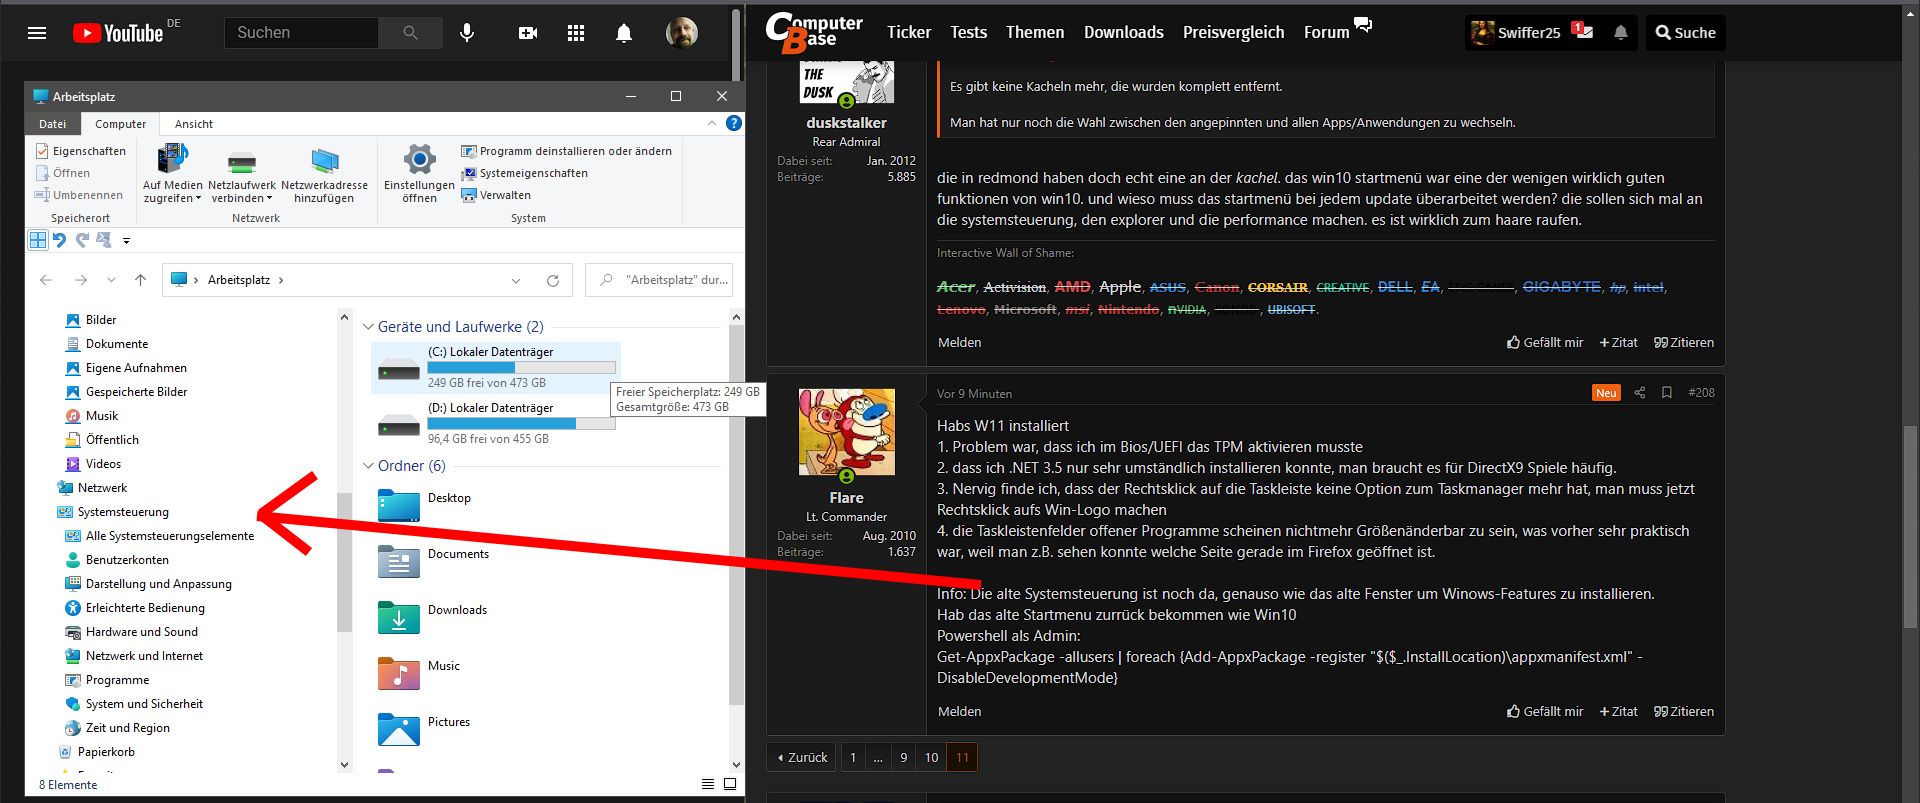Click the YouTube search magnifier button
The image size is (1920, 803).
coord(410,33)
